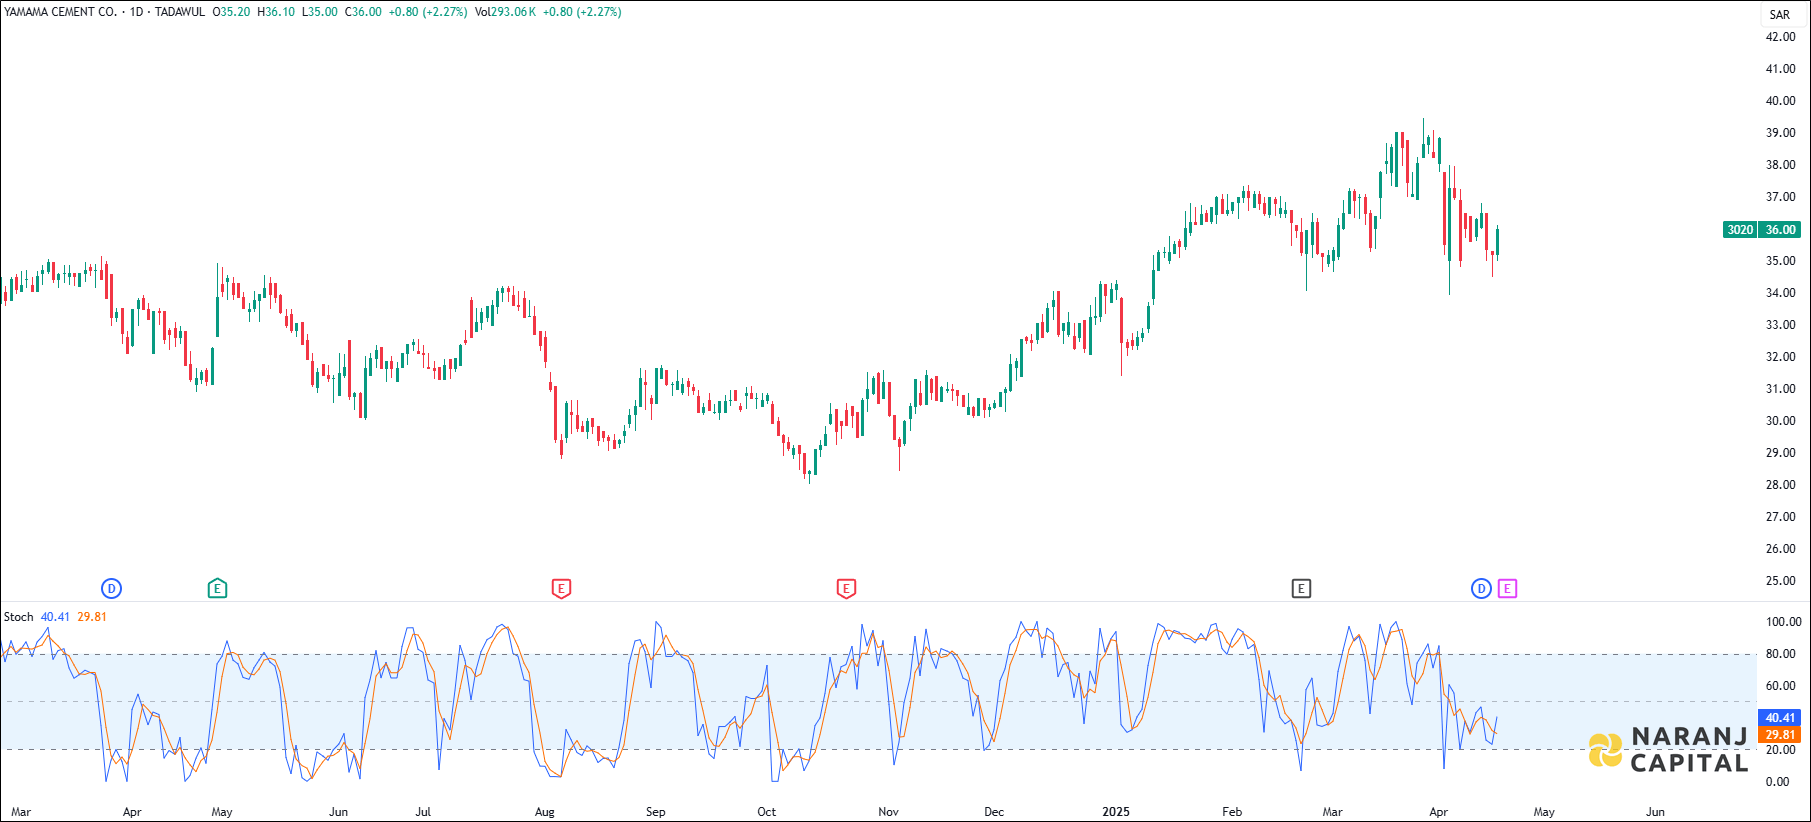Click the 40.00 price axis label

[x=1780, y=101]
